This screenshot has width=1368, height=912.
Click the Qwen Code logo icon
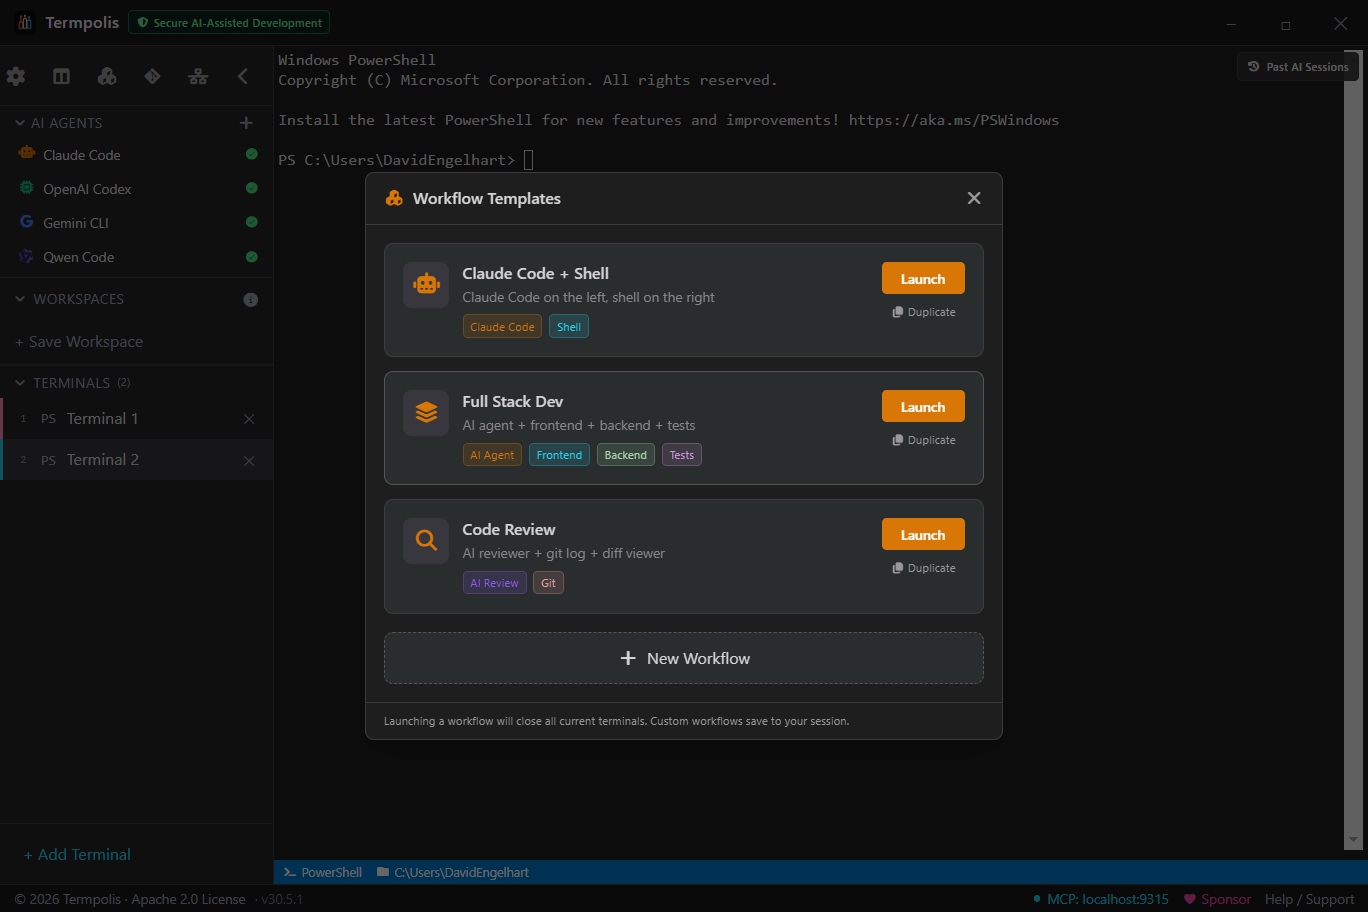pos(27,256)
